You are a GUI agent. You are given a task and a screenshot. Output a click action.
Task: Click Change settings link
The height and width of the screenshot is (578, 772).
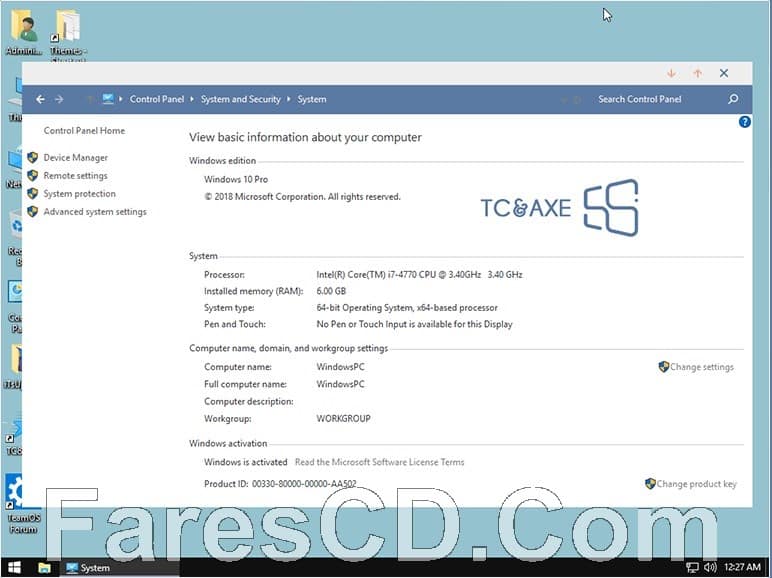(x=702, y=367)
